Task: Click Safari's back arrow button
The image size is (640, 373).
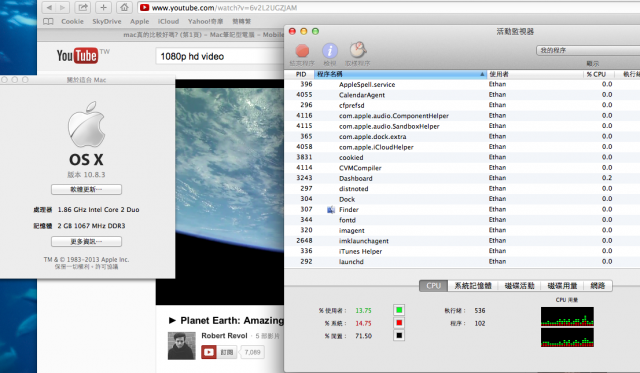Action: (49, 7)
